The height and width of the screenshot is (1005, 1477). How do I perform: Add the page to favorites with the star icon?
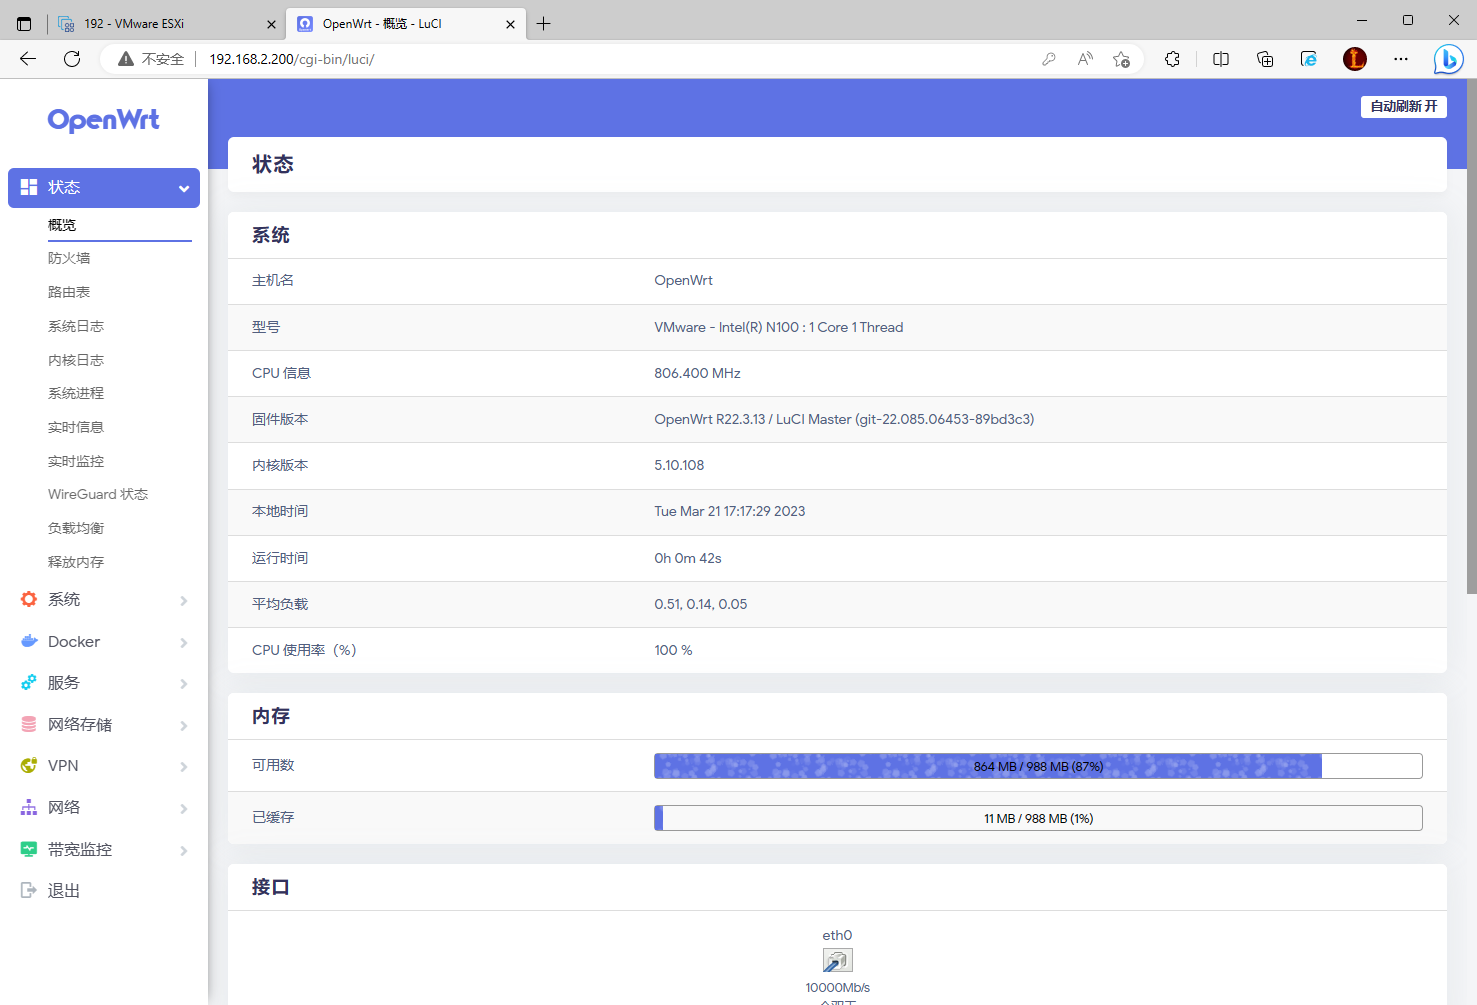1122,59
